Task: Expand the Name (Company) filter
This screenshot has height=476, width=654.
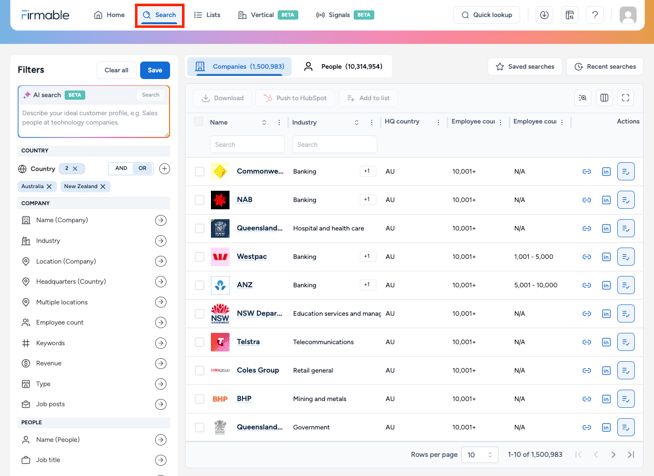Action: pos(161,220)
